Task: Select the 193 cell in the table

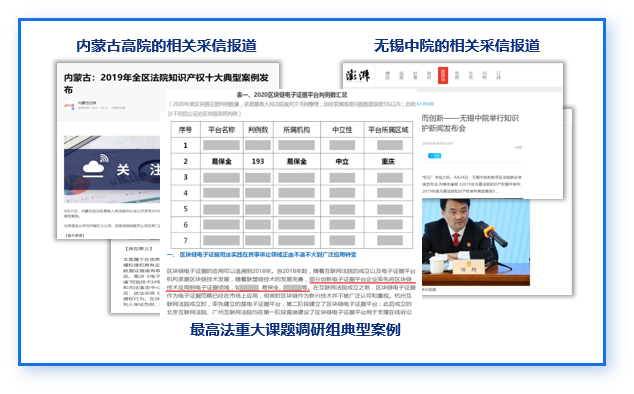Action: [x=258, y=161]
